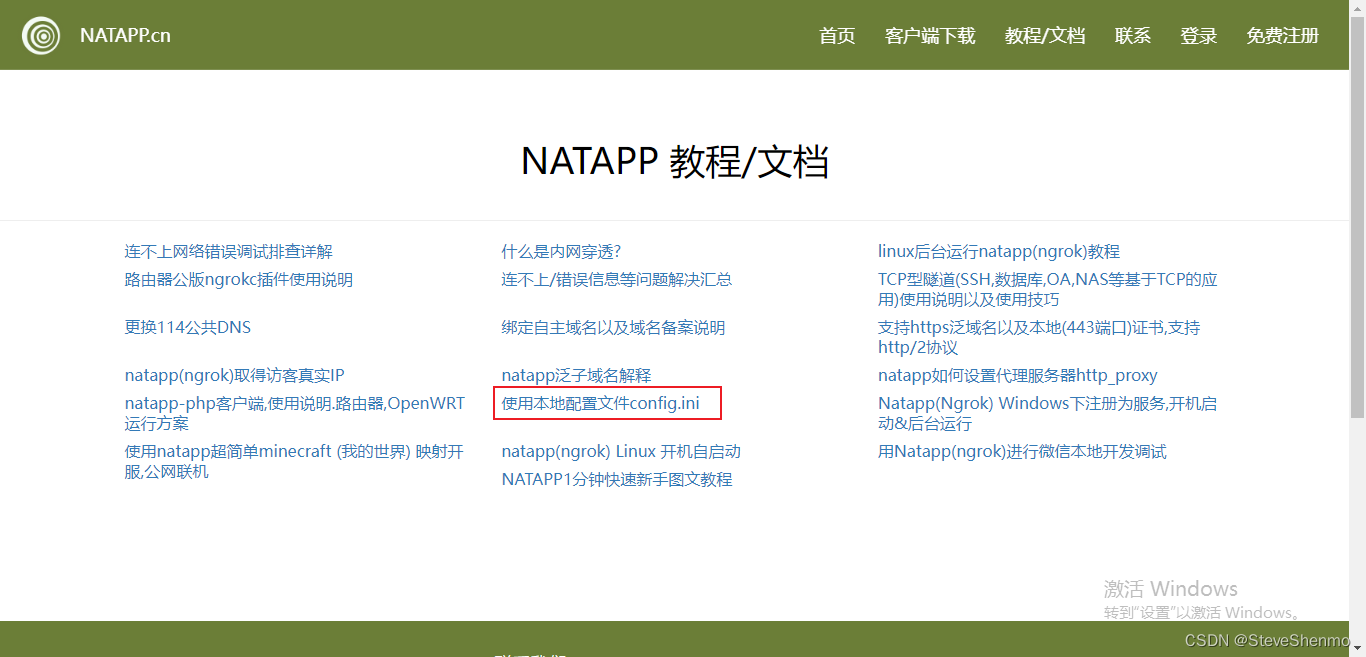Open natapp-php客户端 使用说明 link

295,414
